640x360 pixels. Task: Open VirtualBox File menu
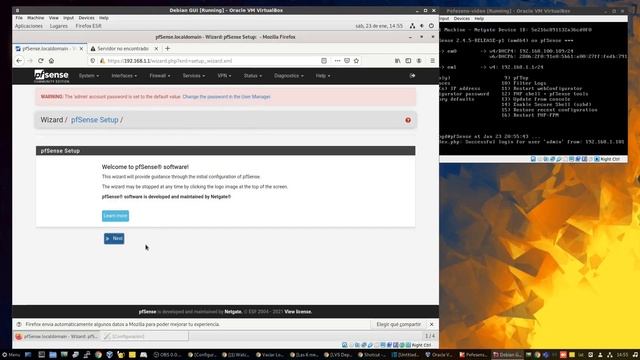pyautogui.click(x=19, y=18)
